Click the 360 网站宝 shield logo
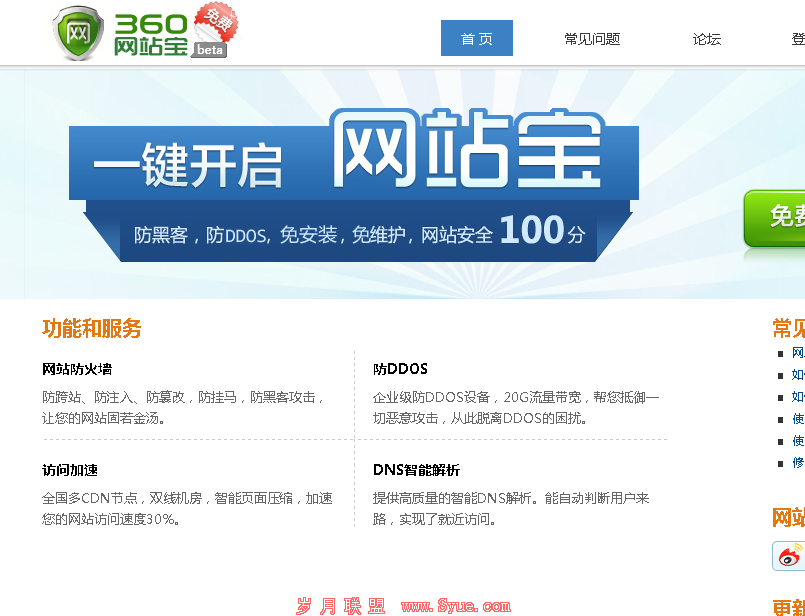This screenshot has height=616, width=805. tap(78, 33)
